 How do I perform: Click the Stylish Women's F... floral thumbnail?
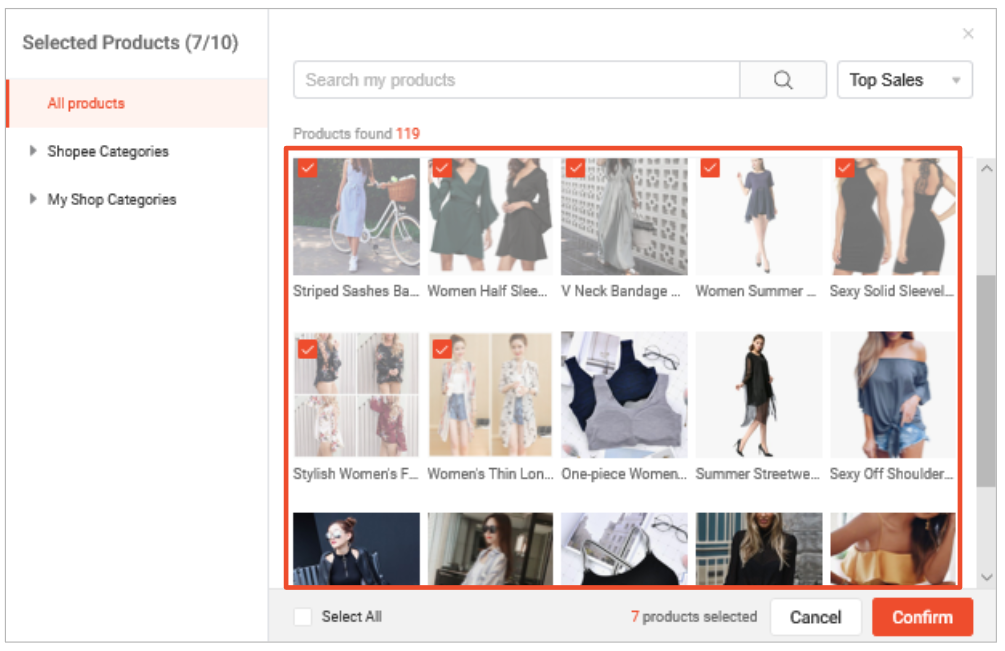pos(356,394)
